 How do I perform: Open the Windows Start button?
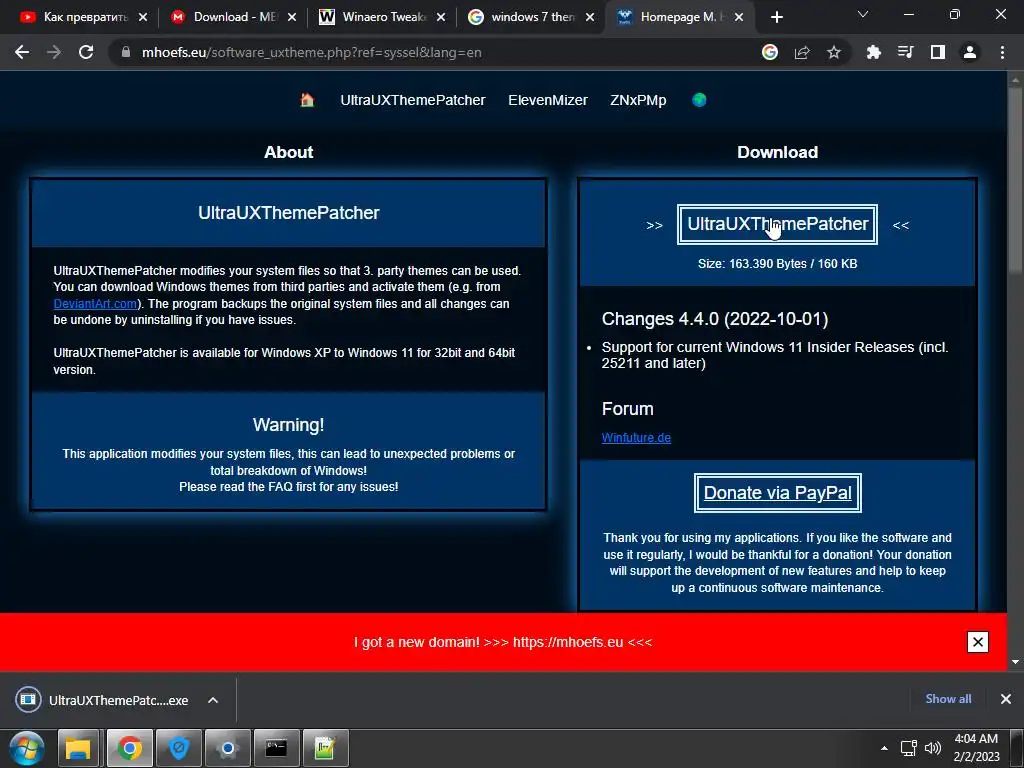coord(27,748)
